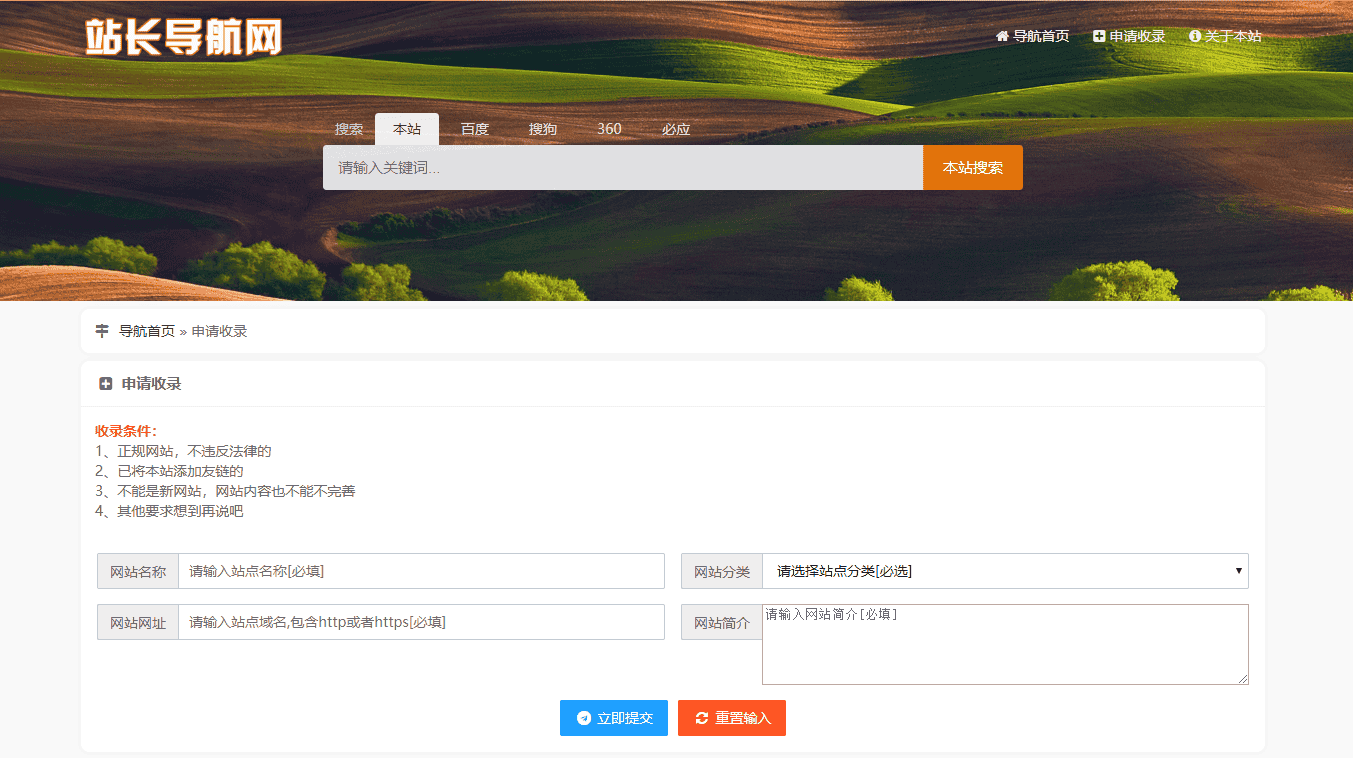Open 申请收录 in the top navigation
This screenshot has height=758, width=1353.
coord(1130,36)
